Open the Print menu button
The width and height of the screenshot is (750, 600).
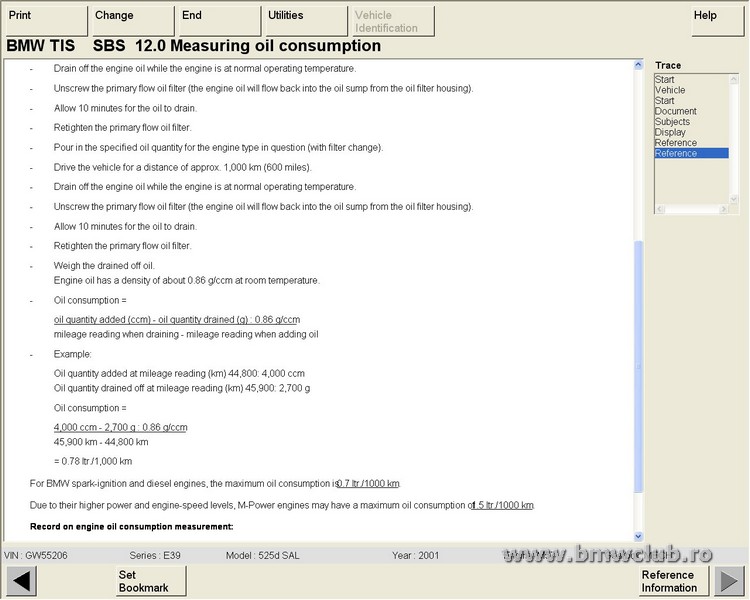(46, 21)
